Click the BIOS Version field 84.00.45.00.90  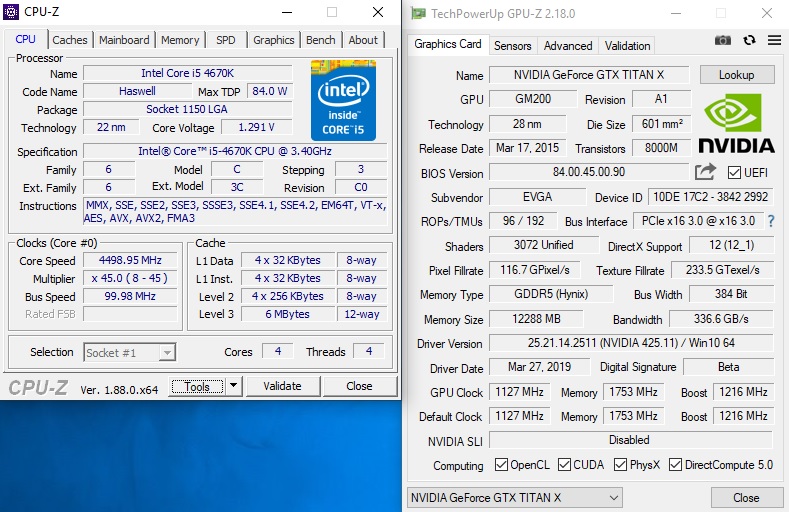pyautogui.click(x=589, y=172)
